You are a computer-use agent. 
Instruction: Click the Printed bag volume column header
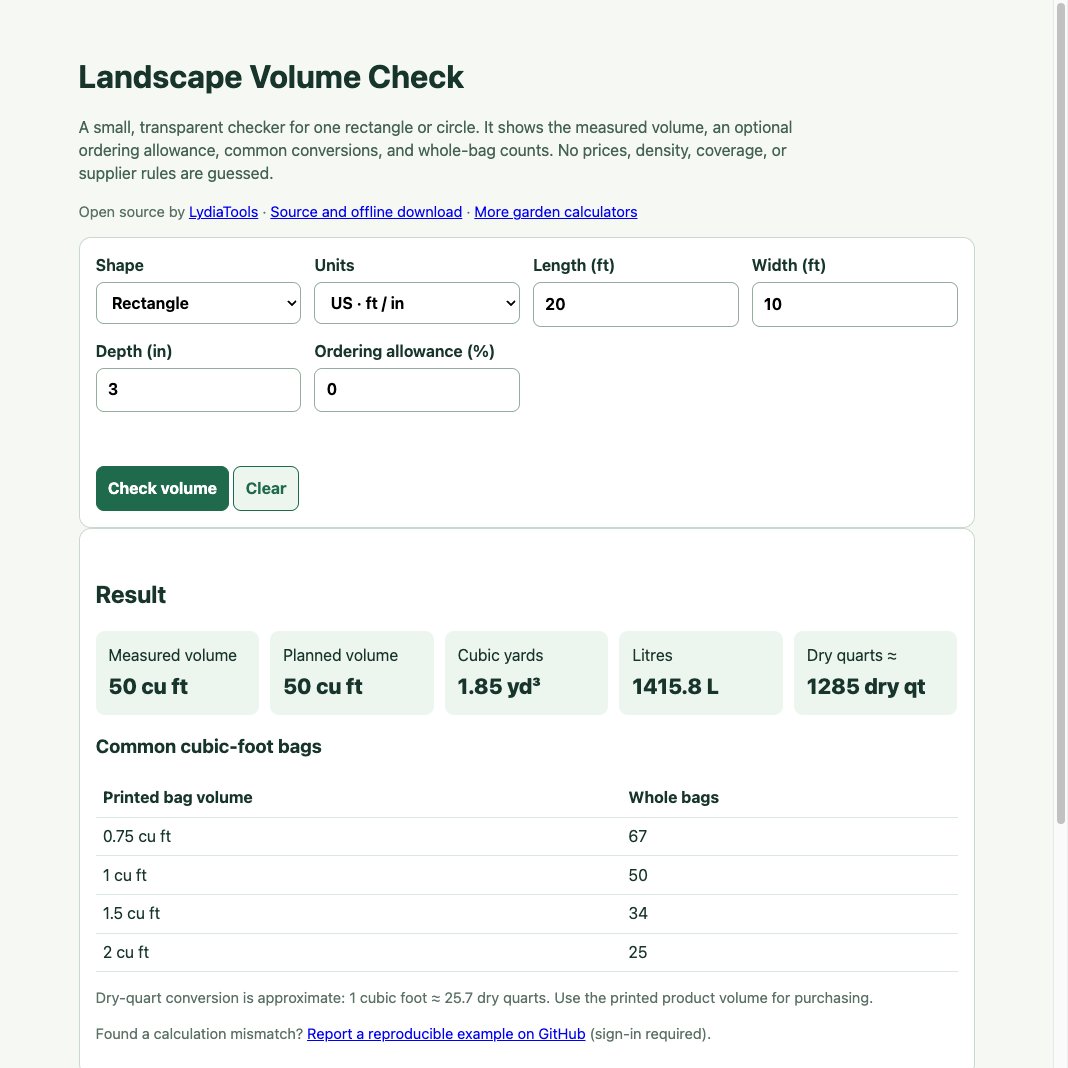(178, 798)
